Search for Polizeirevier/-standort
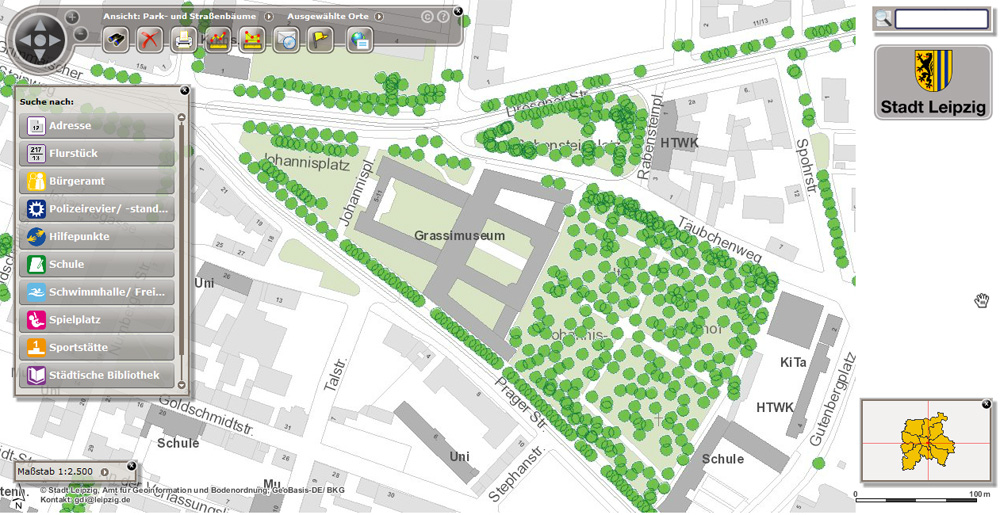Viewport: 1000px width, 515px height. point(97,208)
